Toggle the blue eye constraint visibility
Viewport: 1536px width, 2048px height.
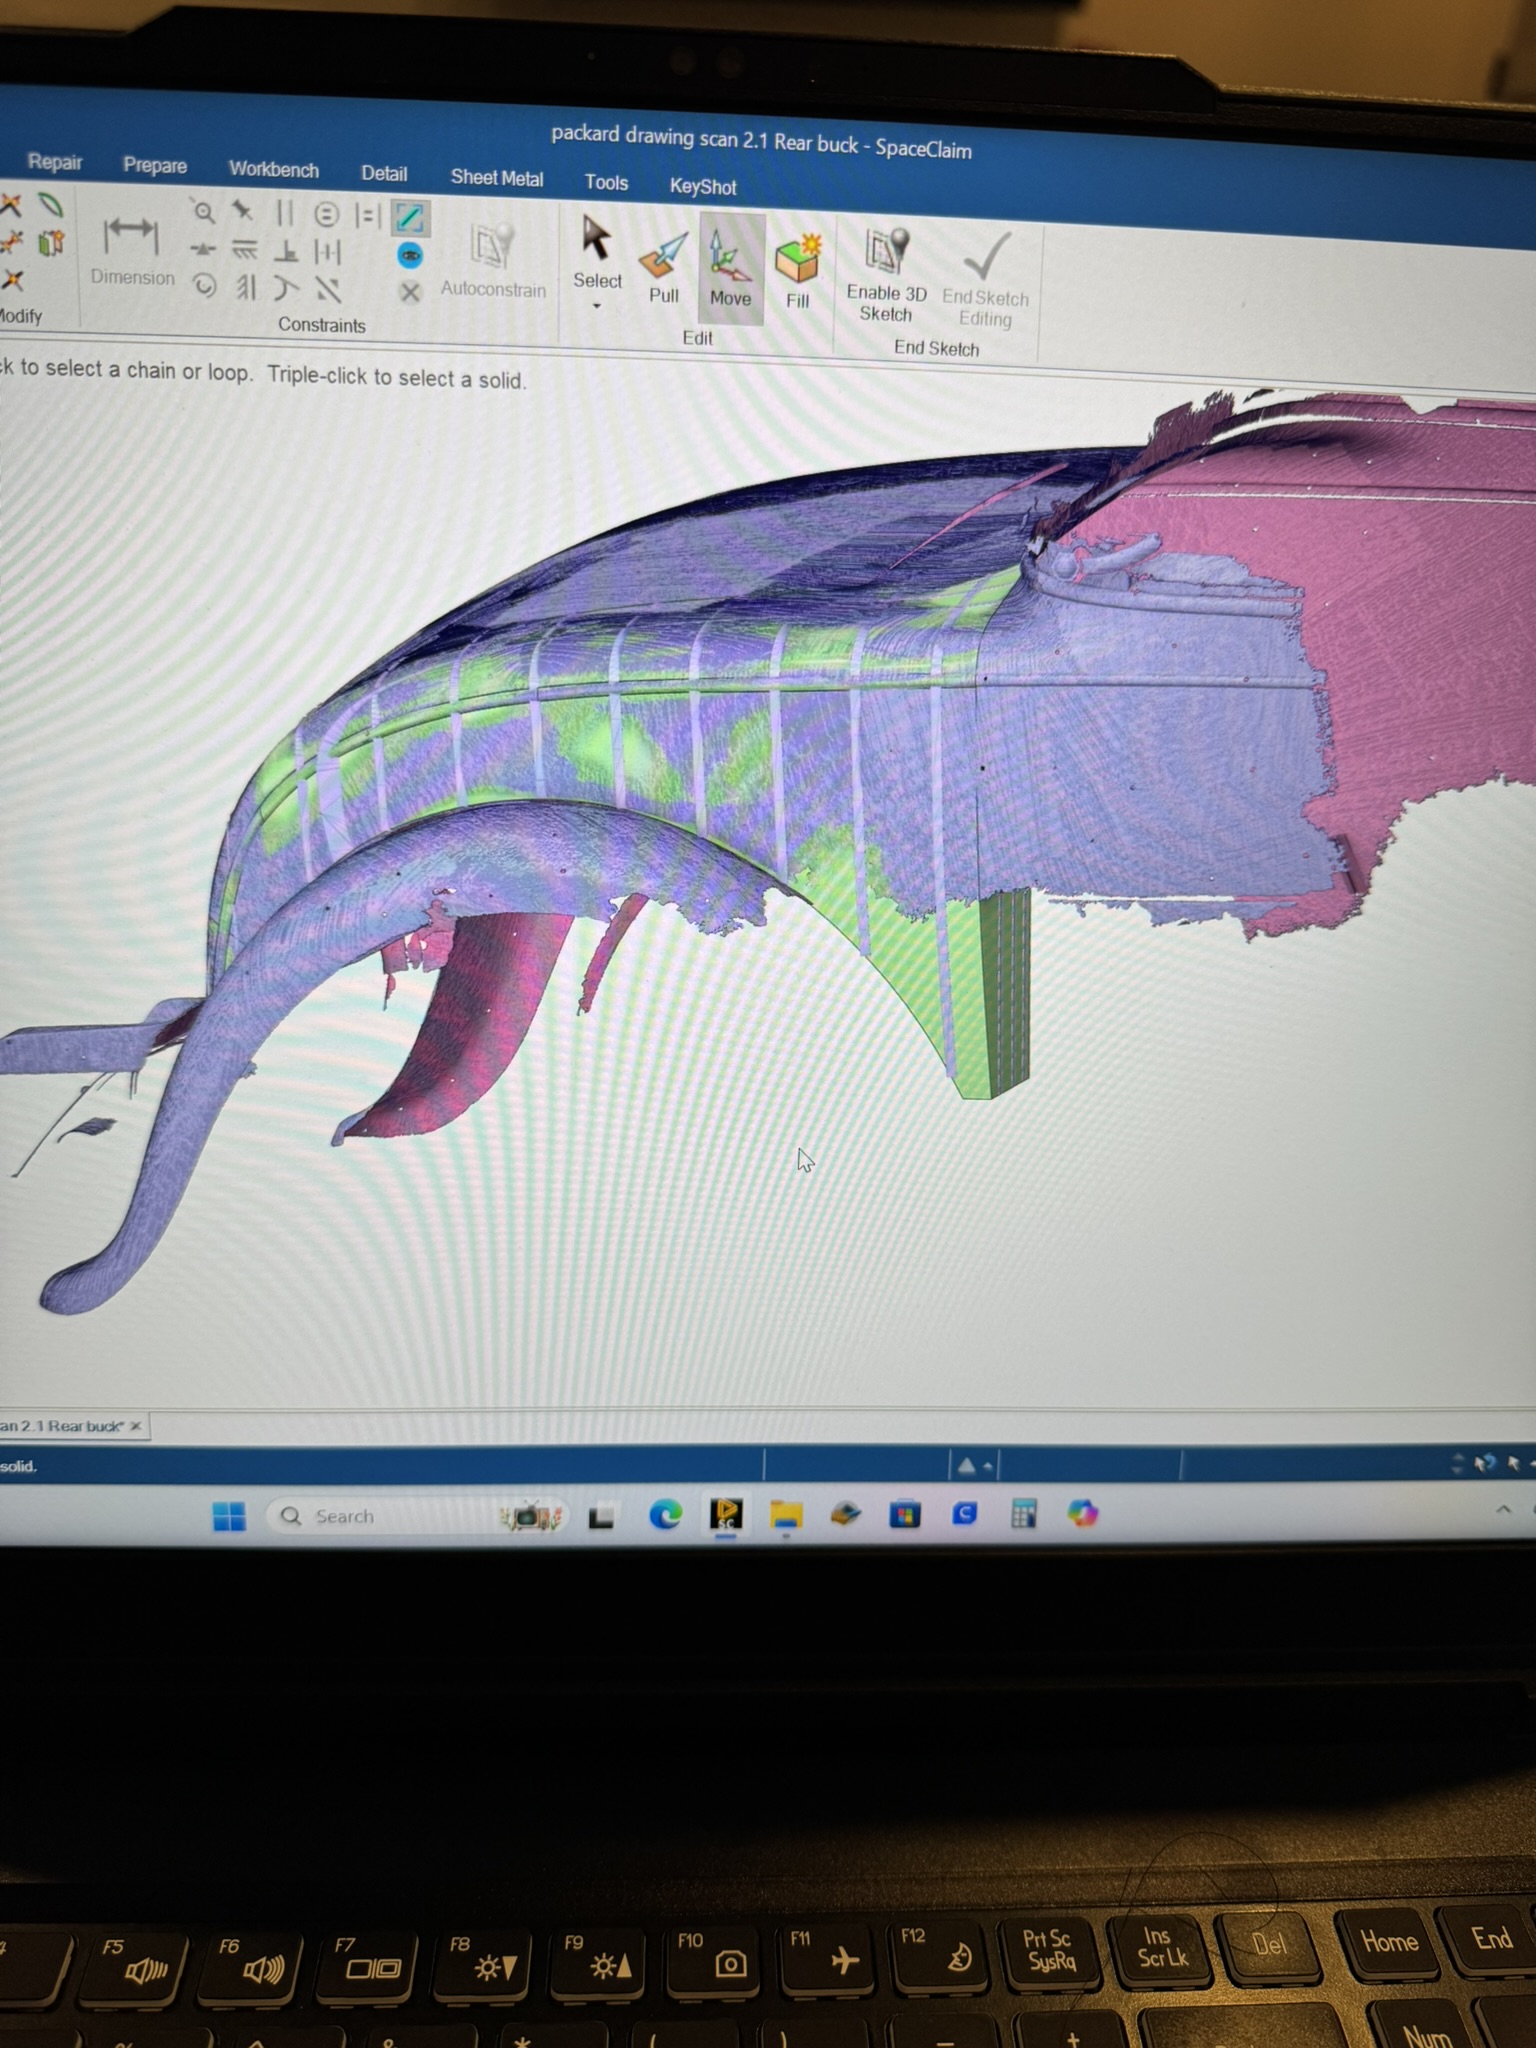410,255
